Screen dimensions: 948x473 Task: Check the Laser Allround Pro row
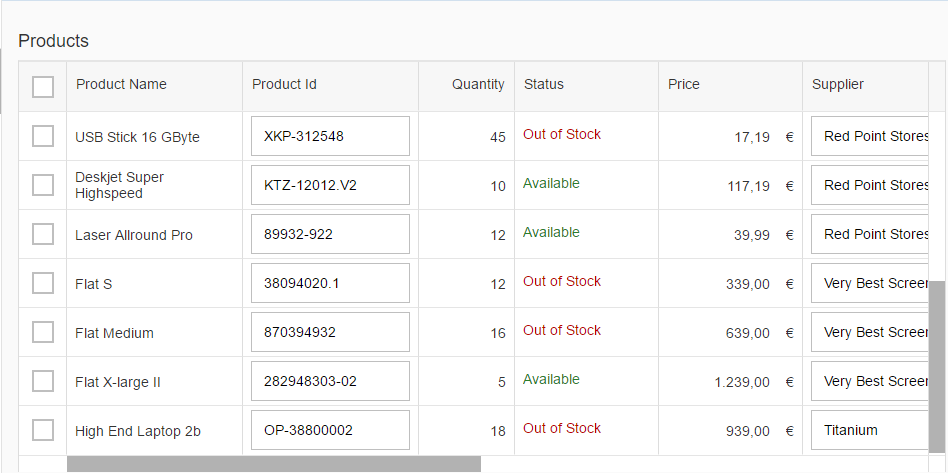click(43, 234)
